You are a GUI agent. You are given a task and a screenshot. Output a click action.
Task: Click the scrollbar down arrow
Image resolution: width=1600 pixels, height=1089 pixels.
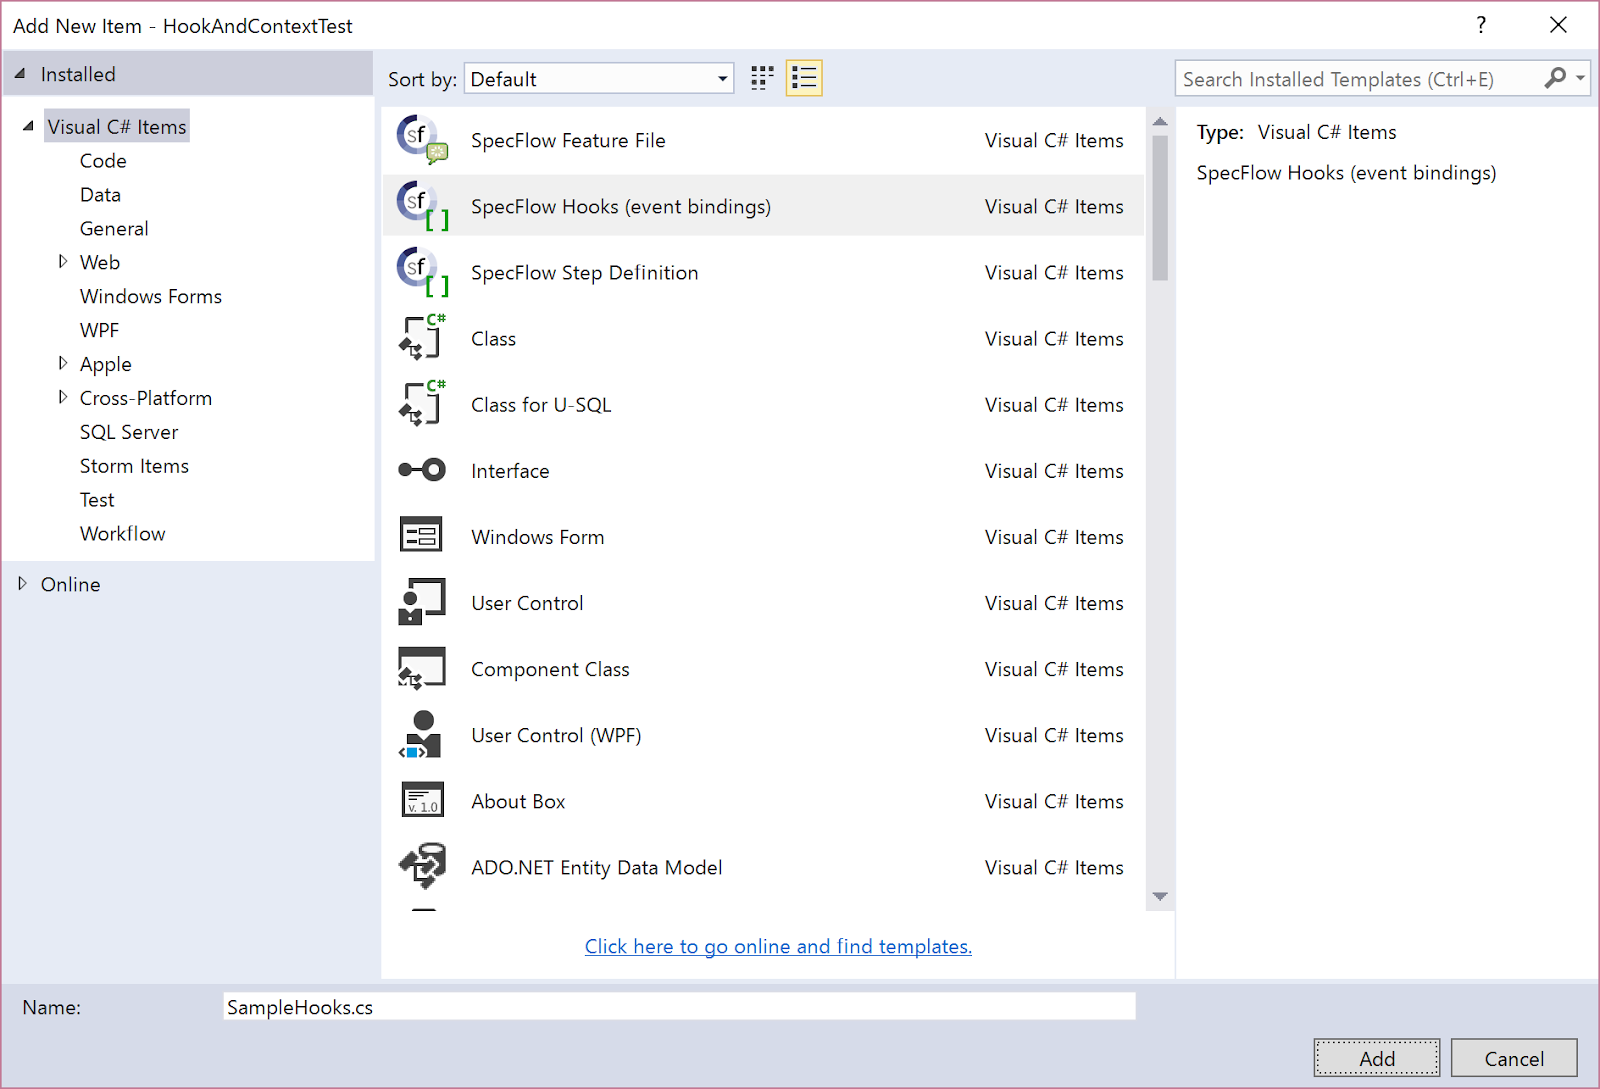click(1160, 896)
